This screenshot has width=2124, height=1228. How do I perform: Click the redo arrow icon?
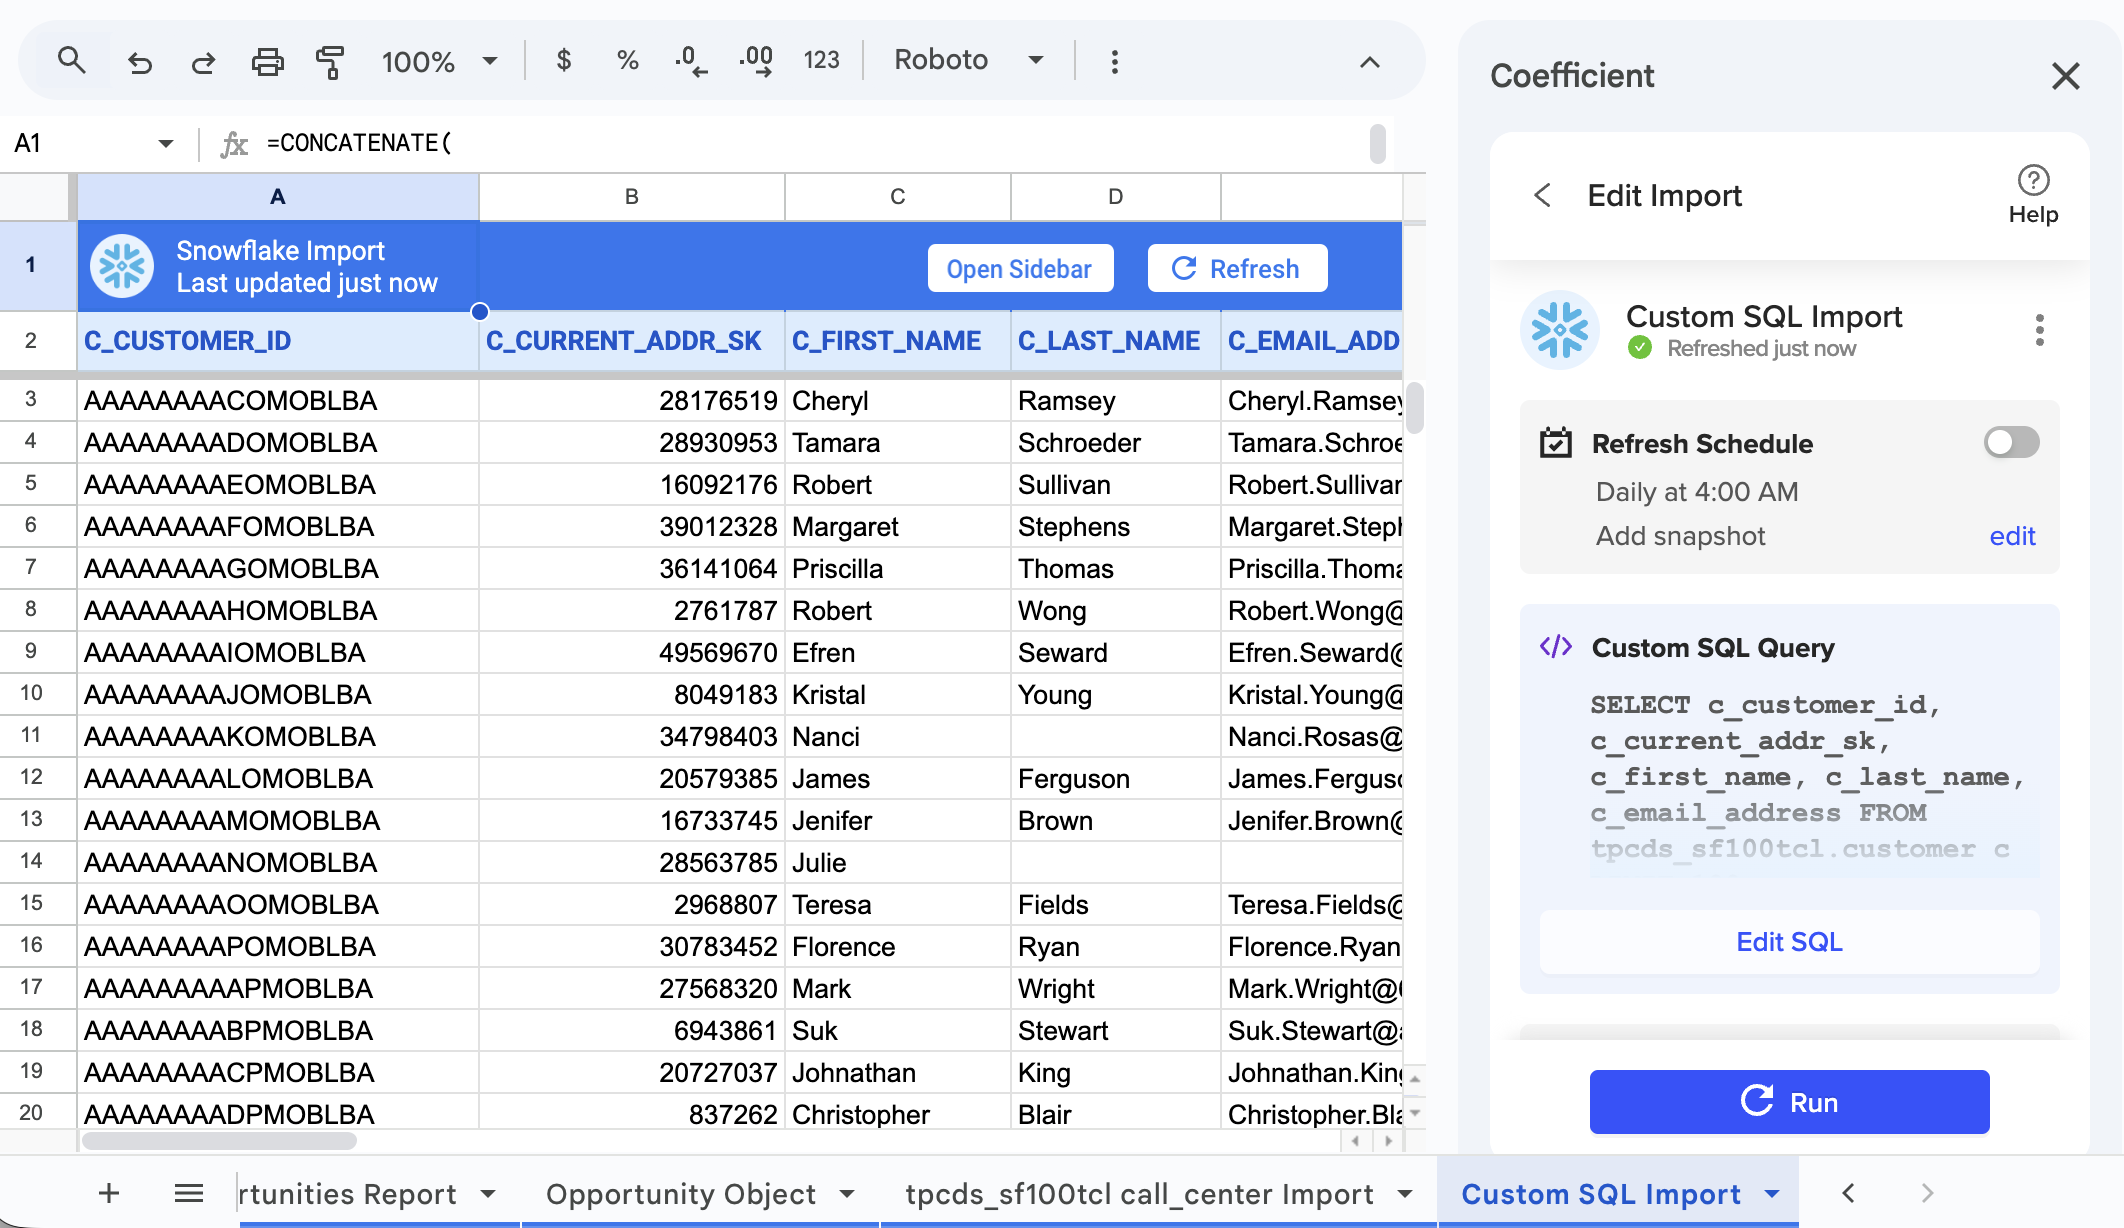(203, 62)
